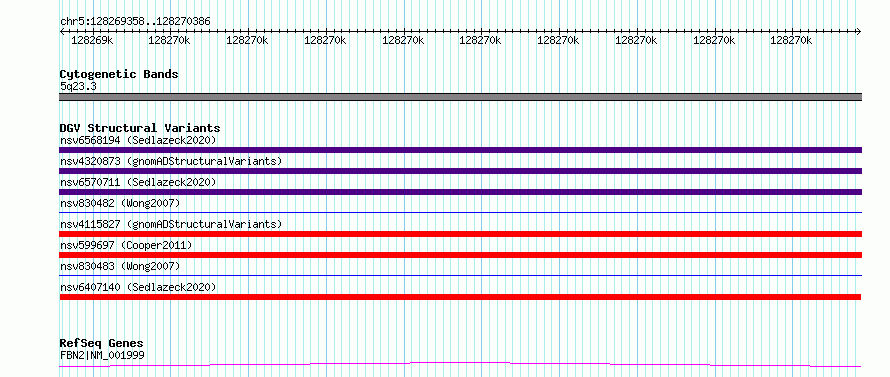Click the right arrow end of the ruler
This screenshot has height=377, width=890.
point(859,31)
